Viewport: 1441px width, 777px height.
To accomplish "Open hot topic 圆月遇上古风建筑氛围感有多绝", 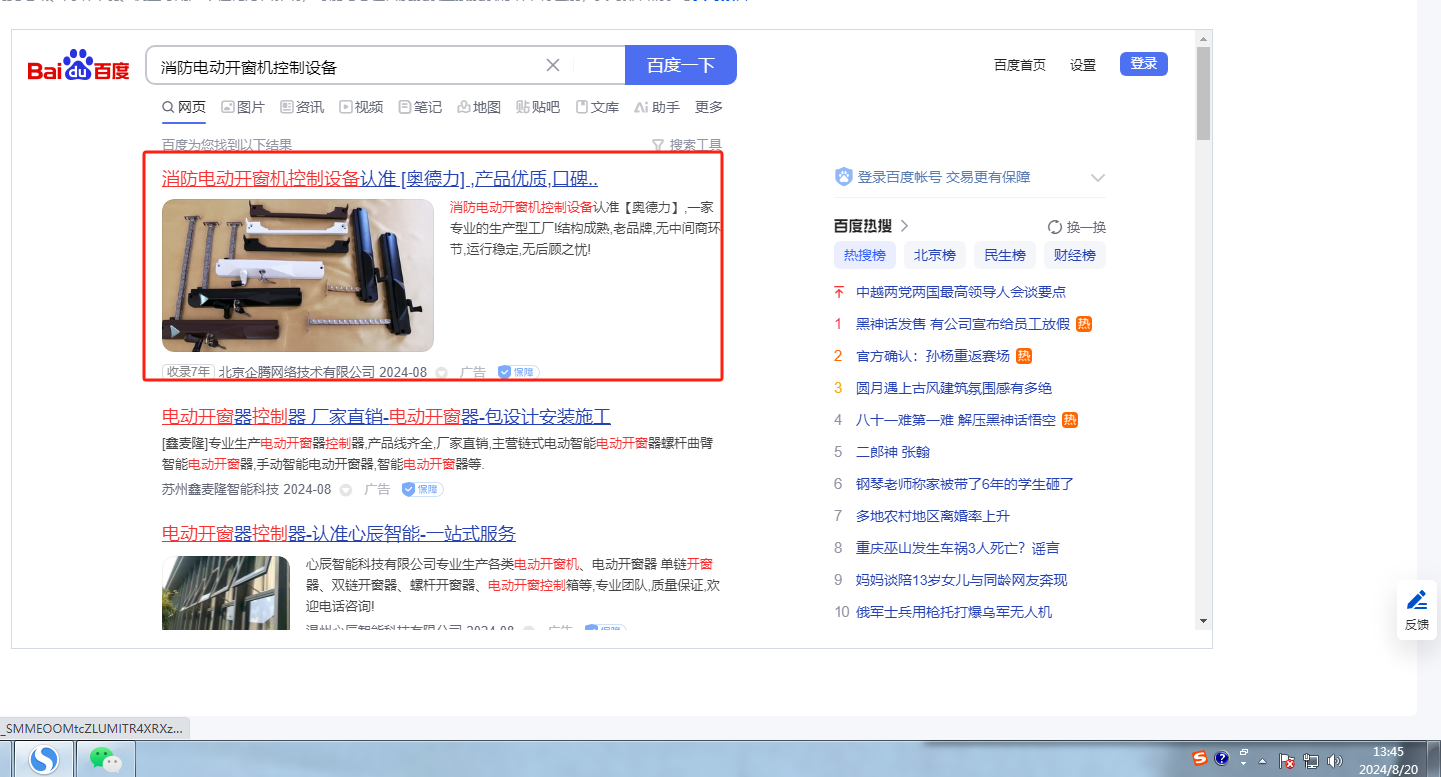I will (x=954, y=388).
